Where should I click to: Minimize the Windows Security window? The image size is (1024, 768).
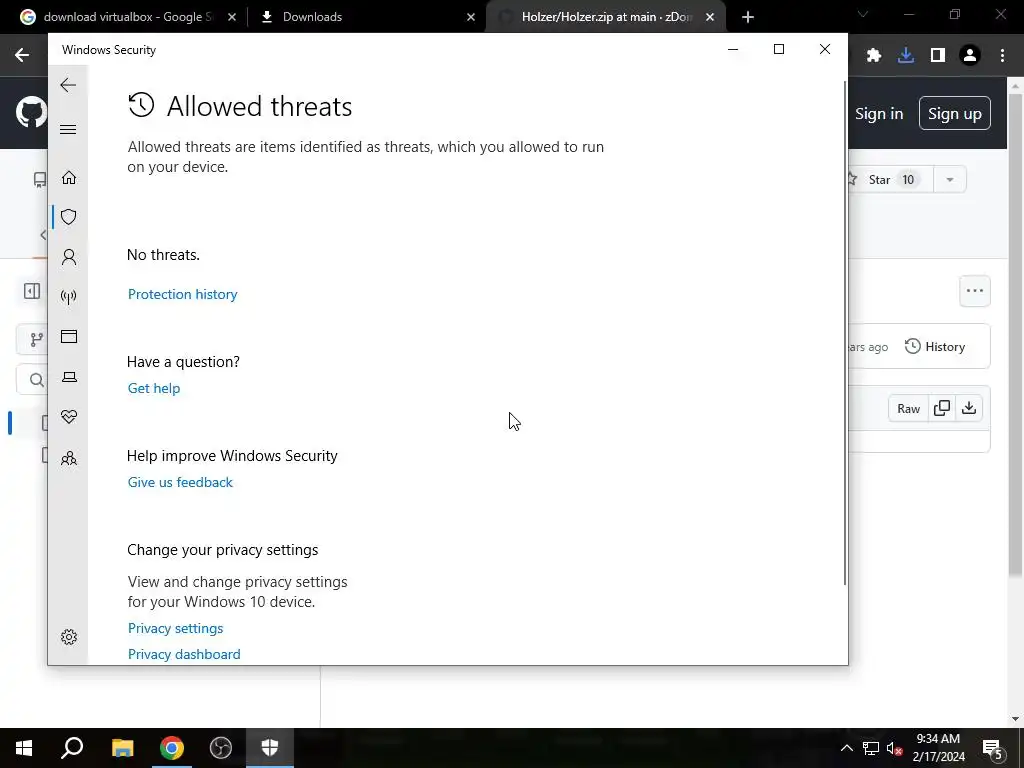[x=733, y=49]
